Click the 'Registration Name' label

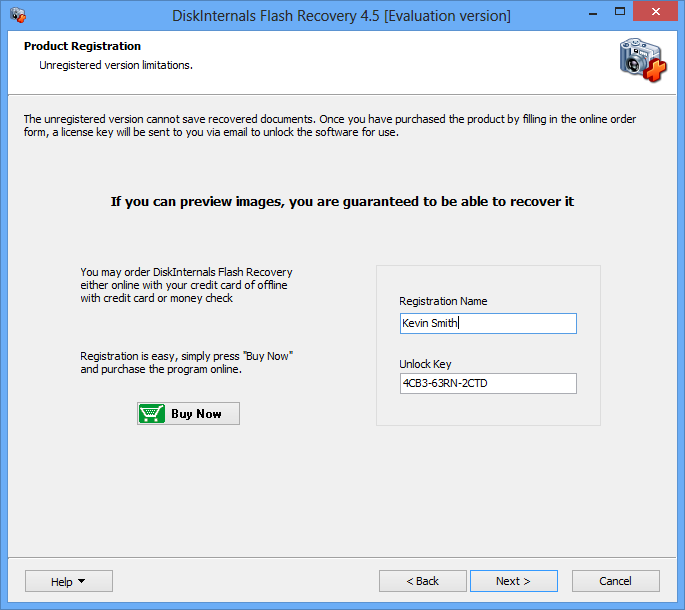click(443, 301)
